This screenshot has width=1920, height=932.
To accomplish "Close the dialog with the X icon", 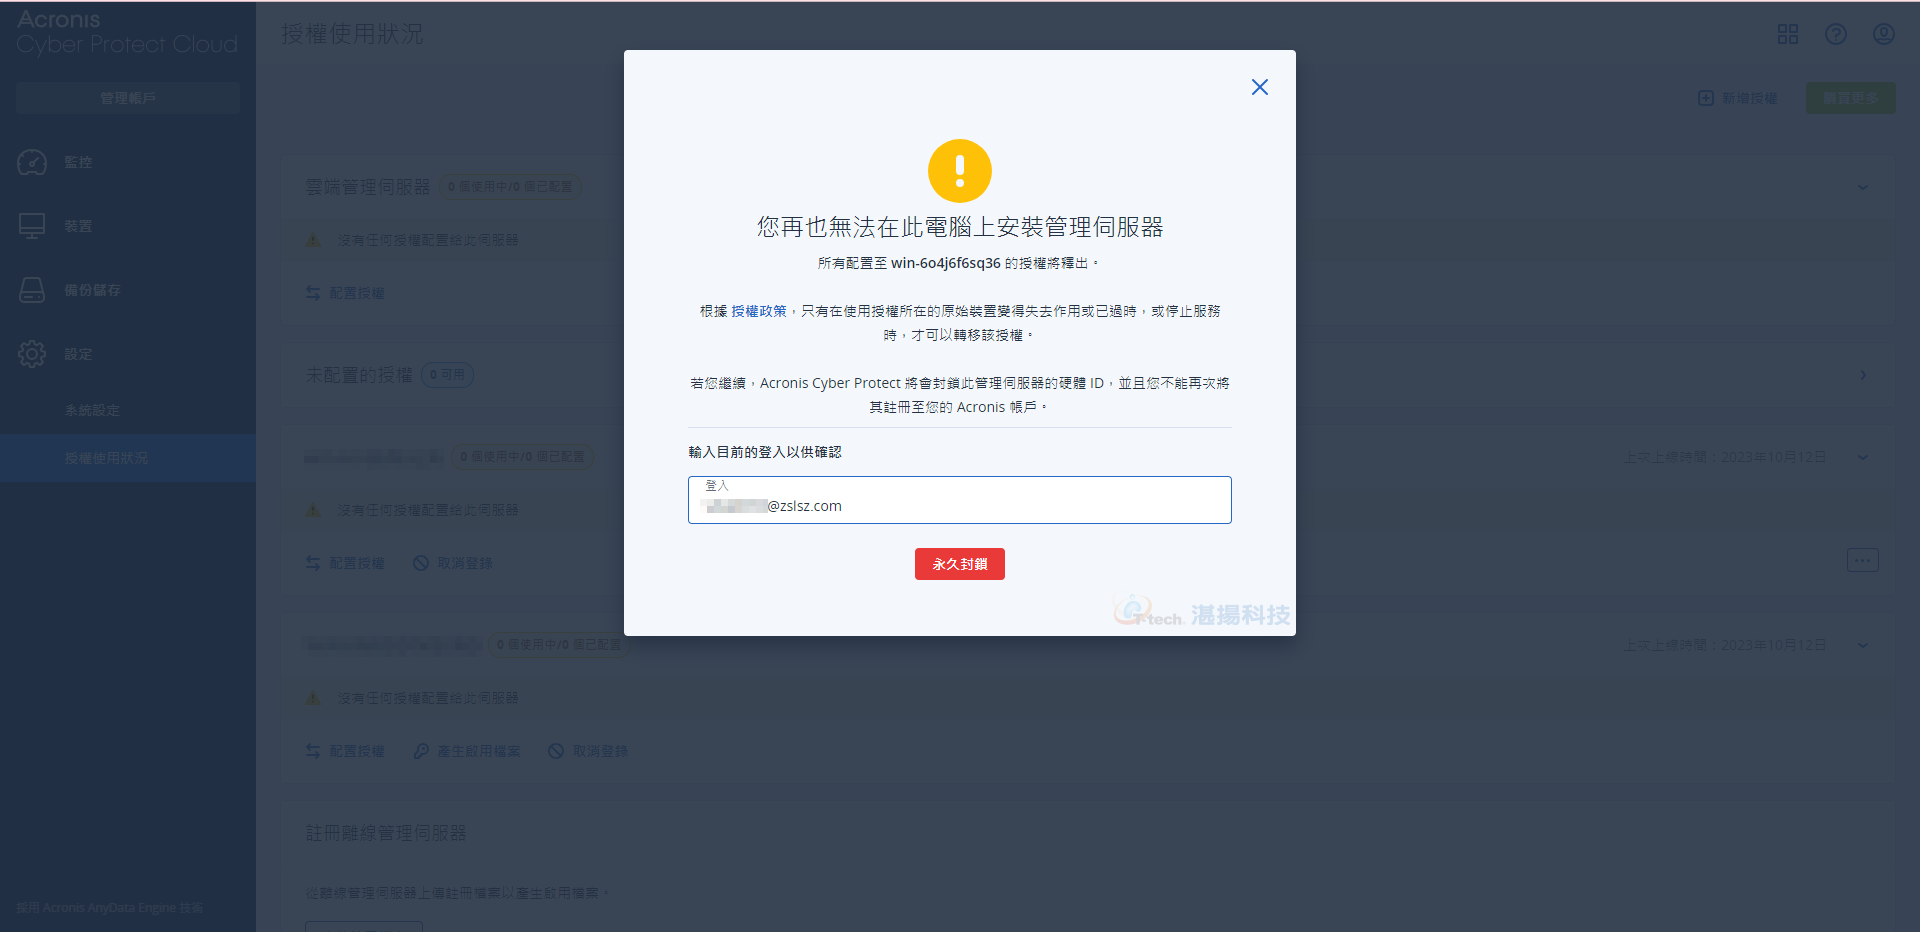I will pos(1260,87).
